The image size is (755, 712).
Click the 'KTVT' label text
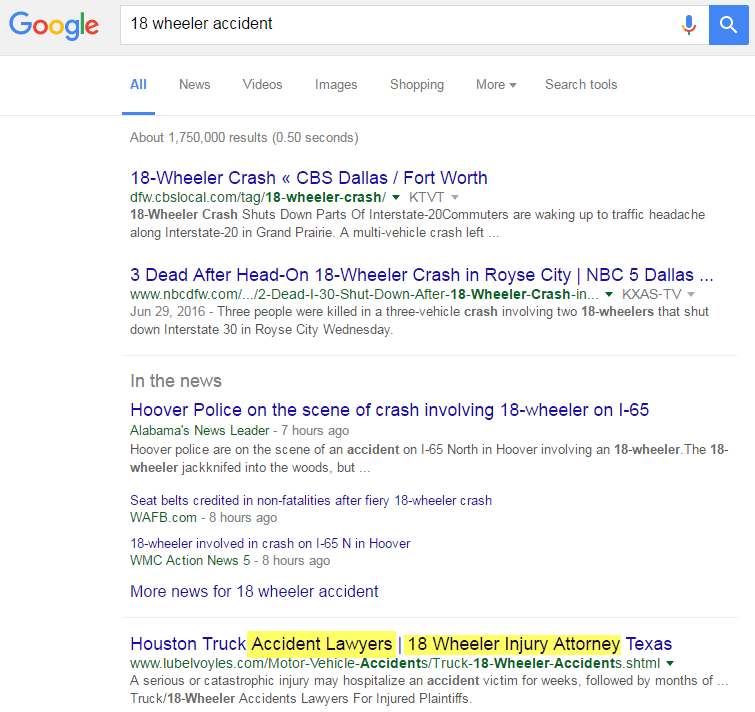(x=427, y=197)
